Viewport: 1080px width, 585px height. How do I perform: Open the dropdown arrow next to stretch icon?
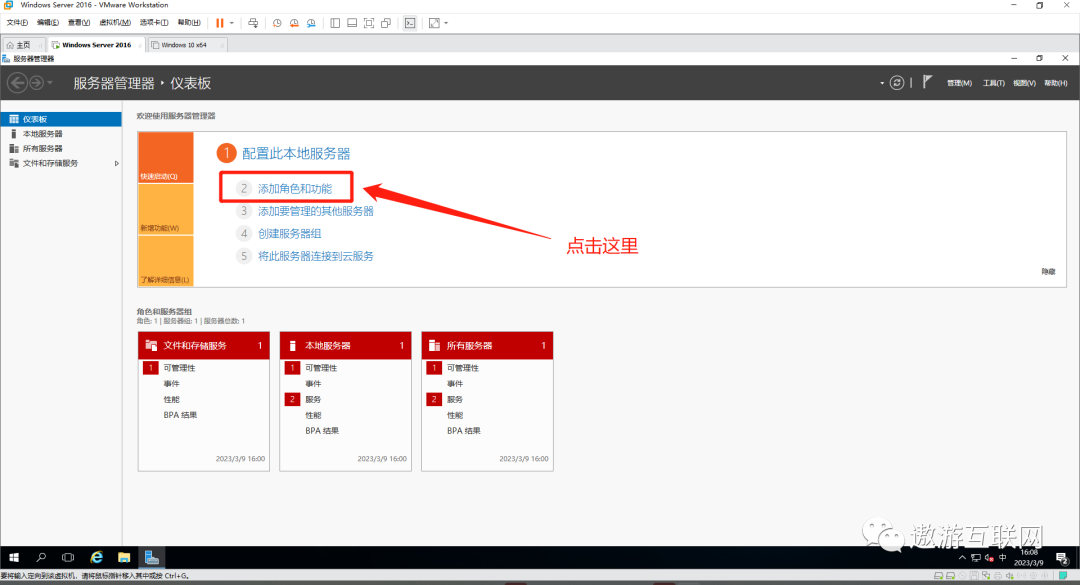pyautogui.click(x=446, y=23)
